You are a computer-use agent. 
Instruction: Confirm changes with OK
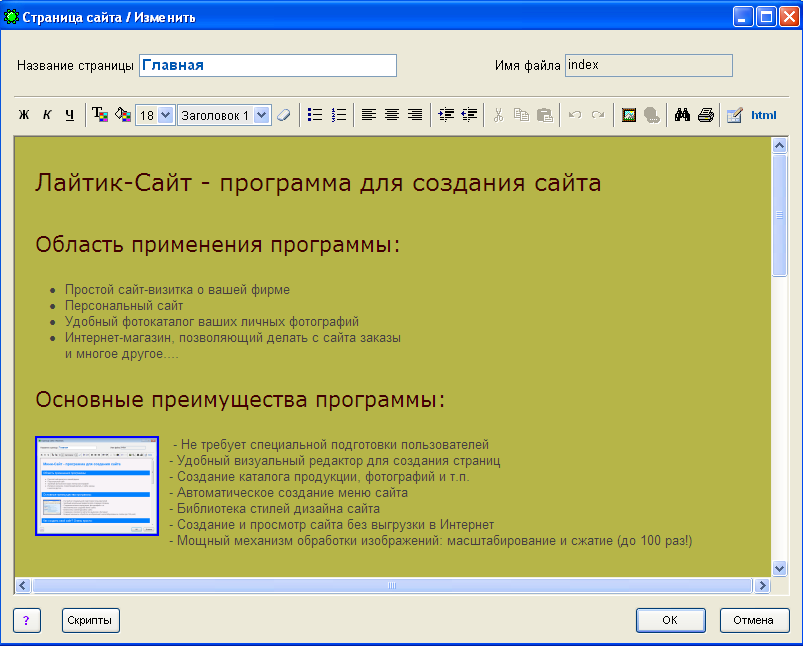click(x=670, y=620)
